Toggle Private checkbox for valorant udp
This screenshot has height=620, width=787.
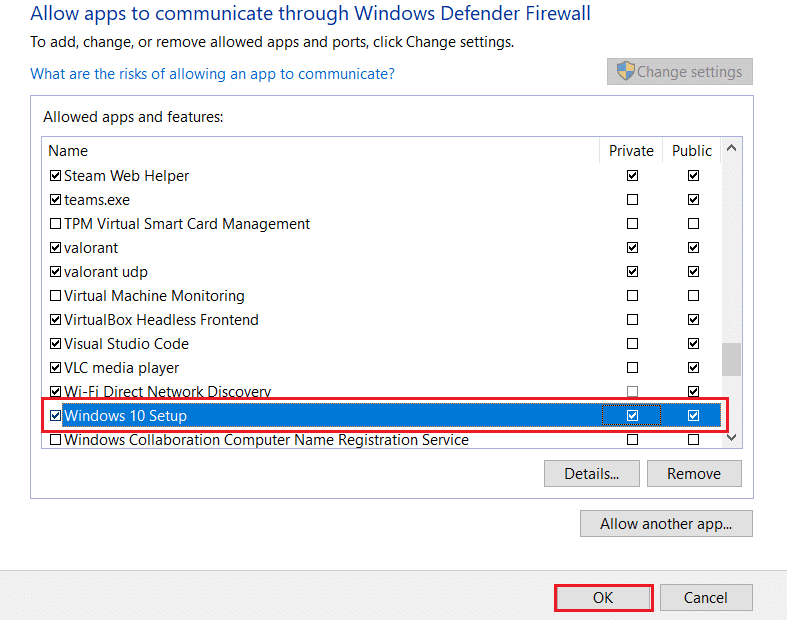pos(631,272)
